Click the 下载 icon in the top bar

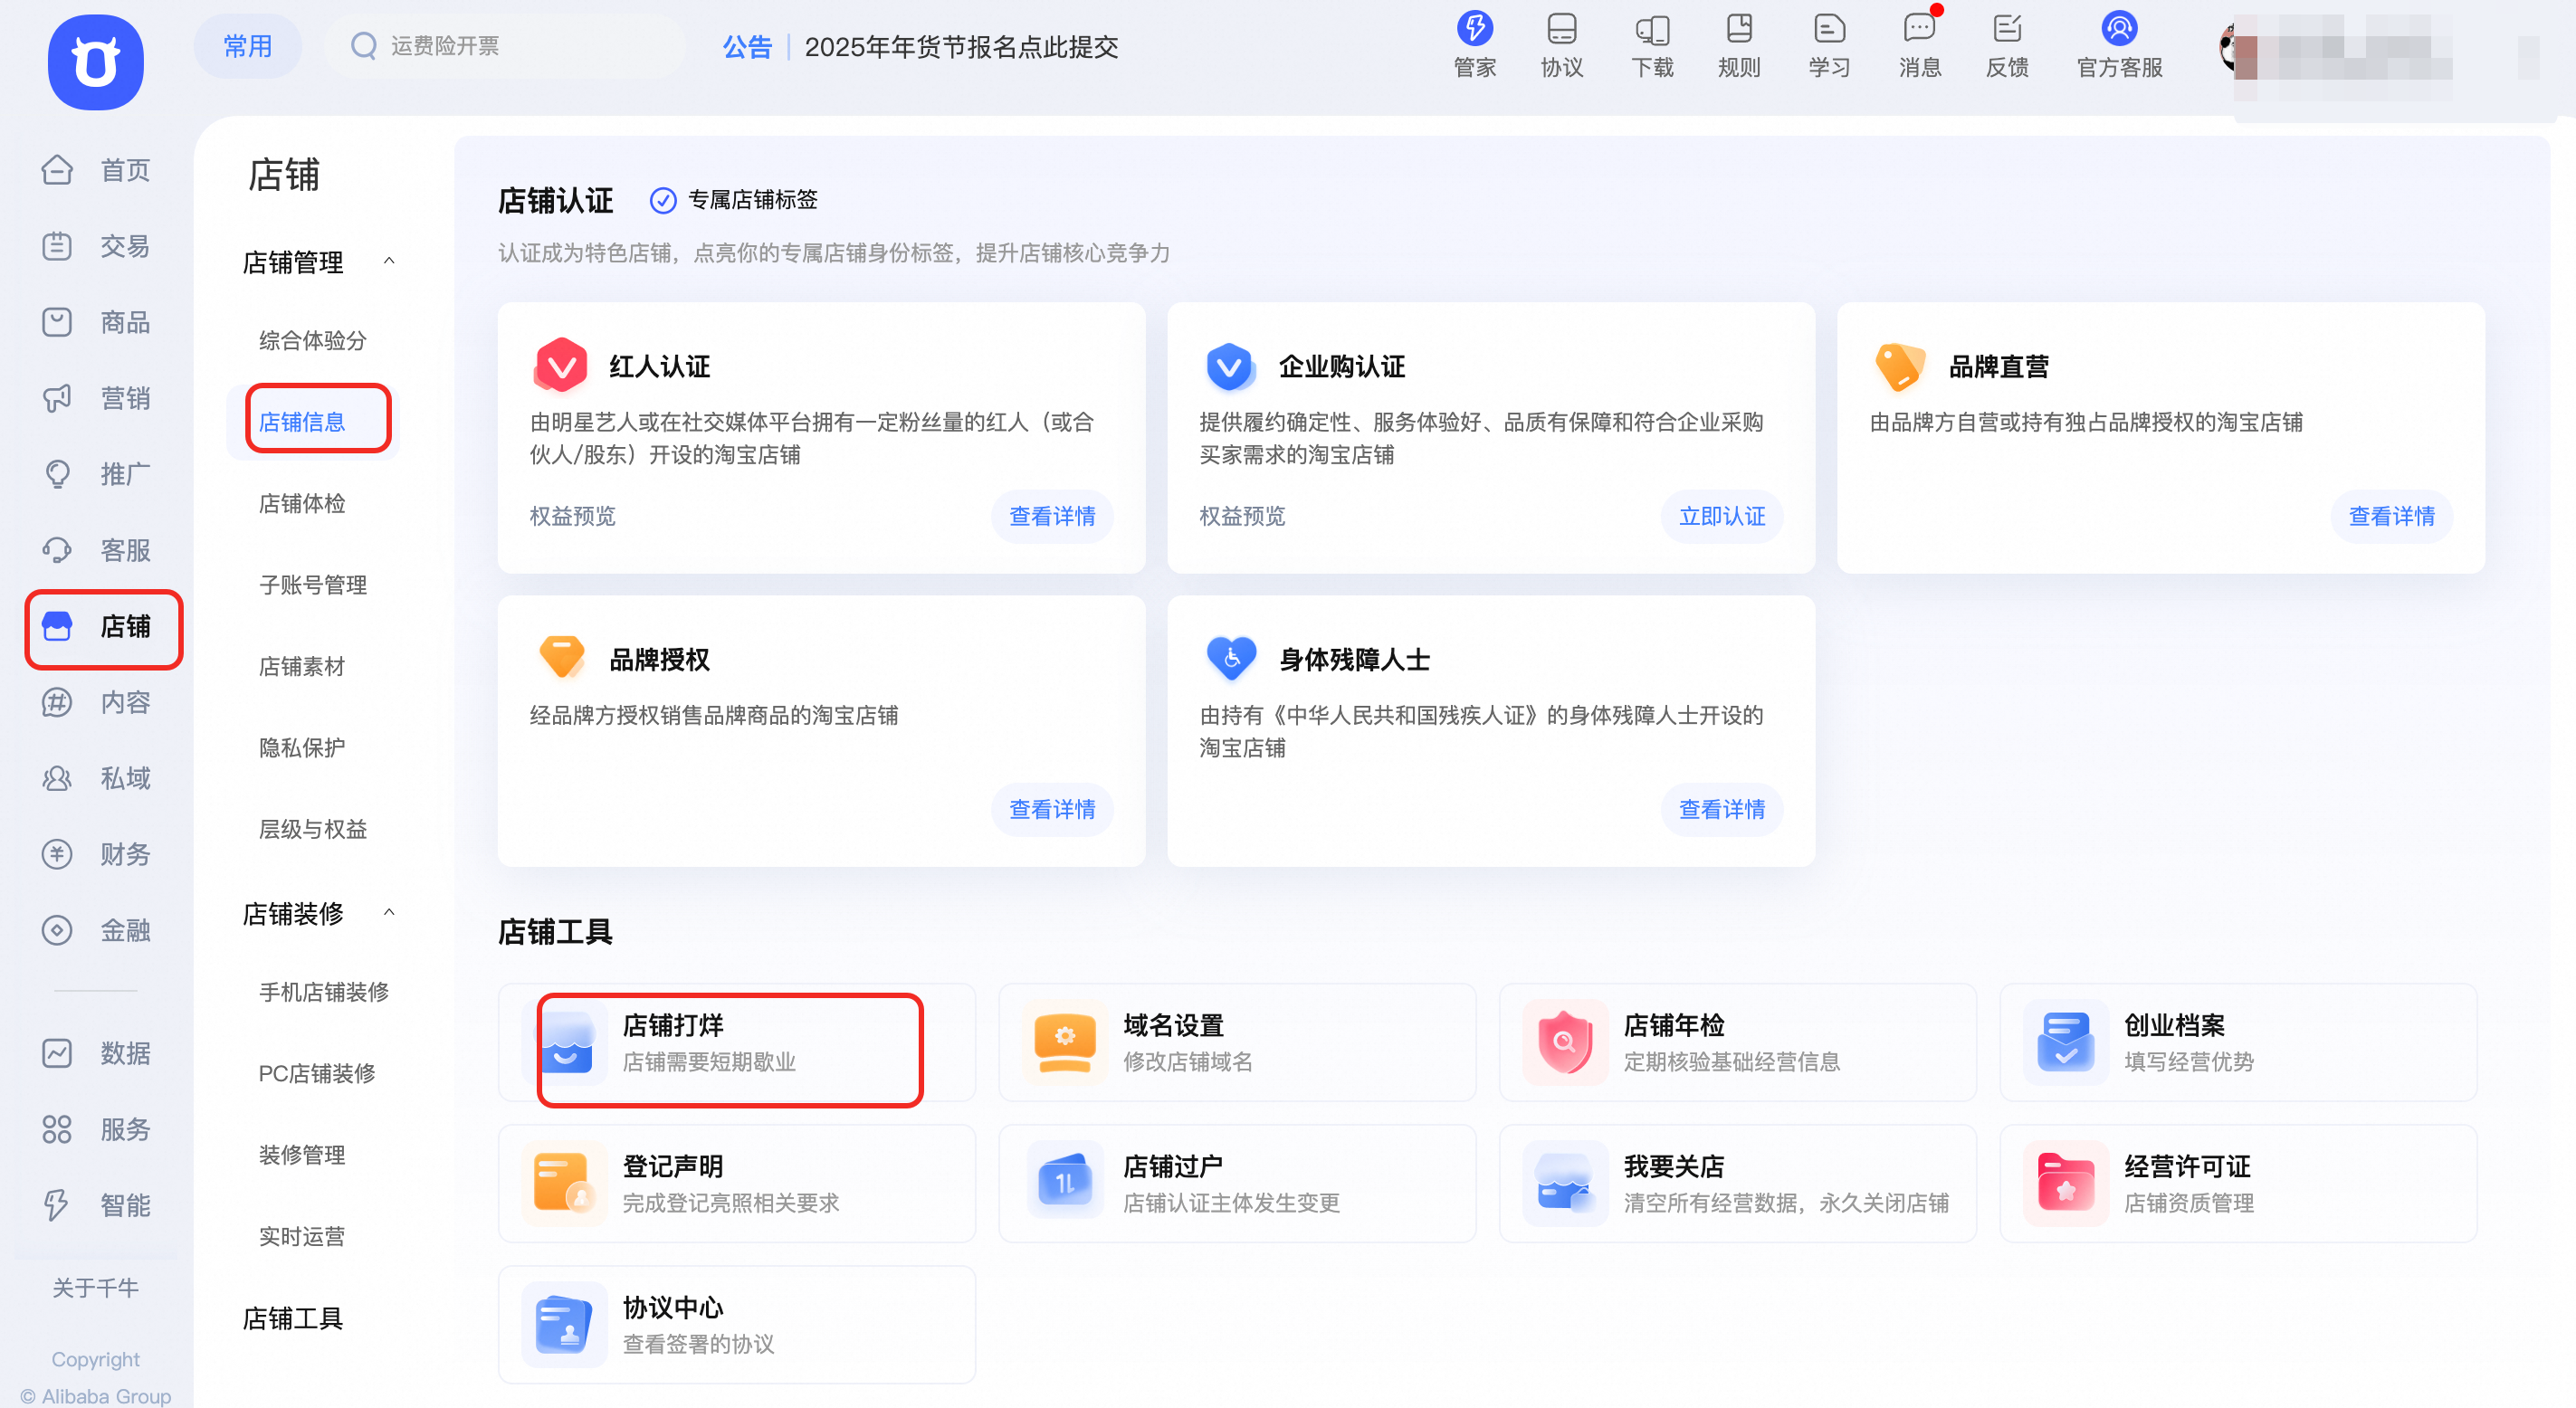[1652, 45]
